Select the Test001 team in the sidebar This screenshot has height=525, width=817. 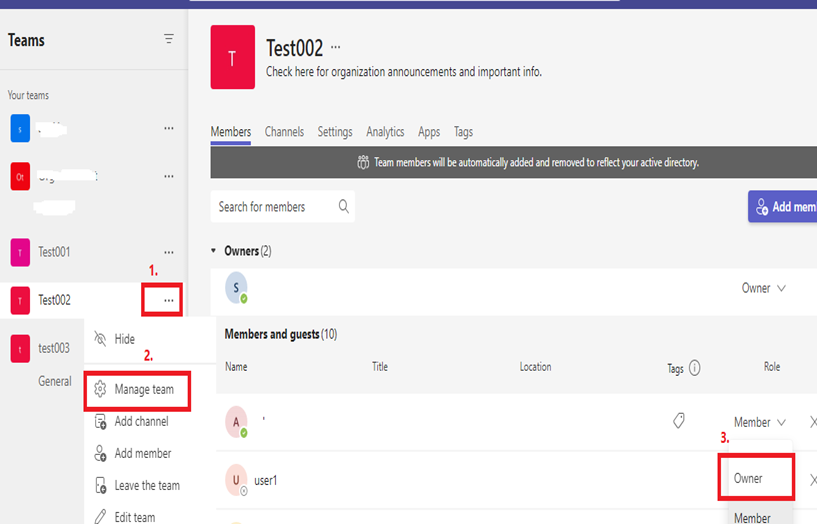coord(54,252)
